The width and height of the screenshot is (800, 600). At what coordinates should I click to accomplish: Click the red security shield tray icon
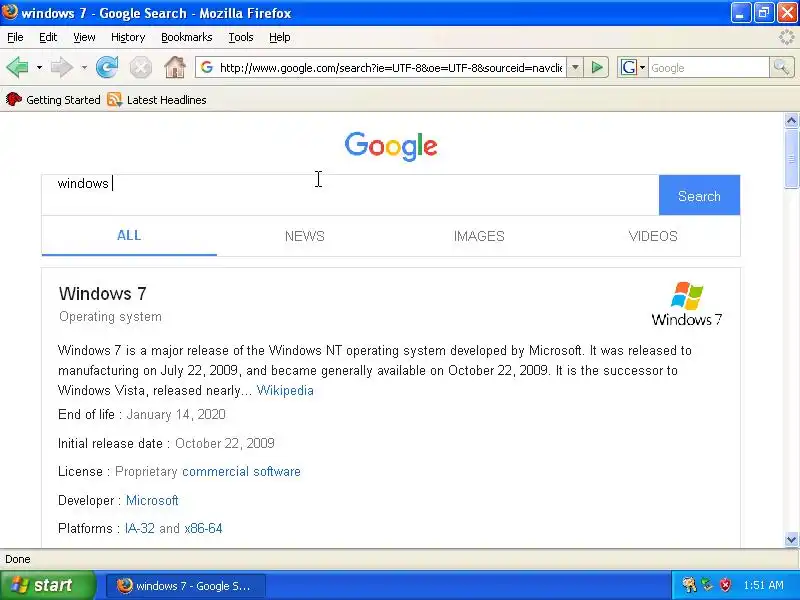(x=725, y=585)
